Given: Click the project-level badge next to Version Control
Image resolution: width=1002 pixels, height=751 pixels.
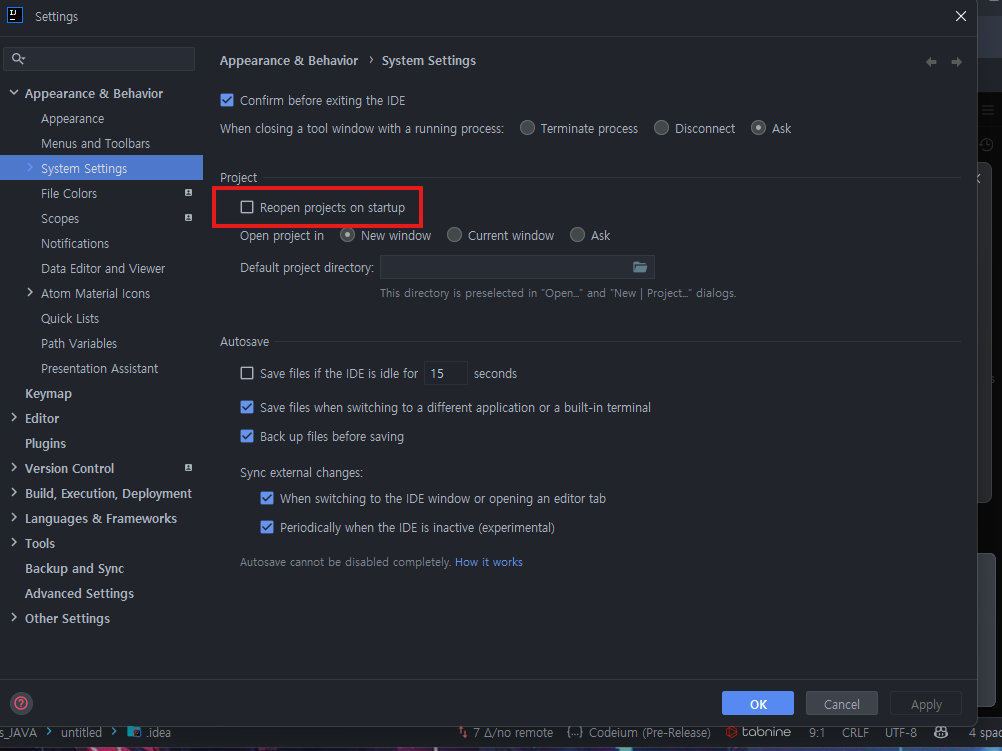Looking at the screenshot, I should [189, 468].
